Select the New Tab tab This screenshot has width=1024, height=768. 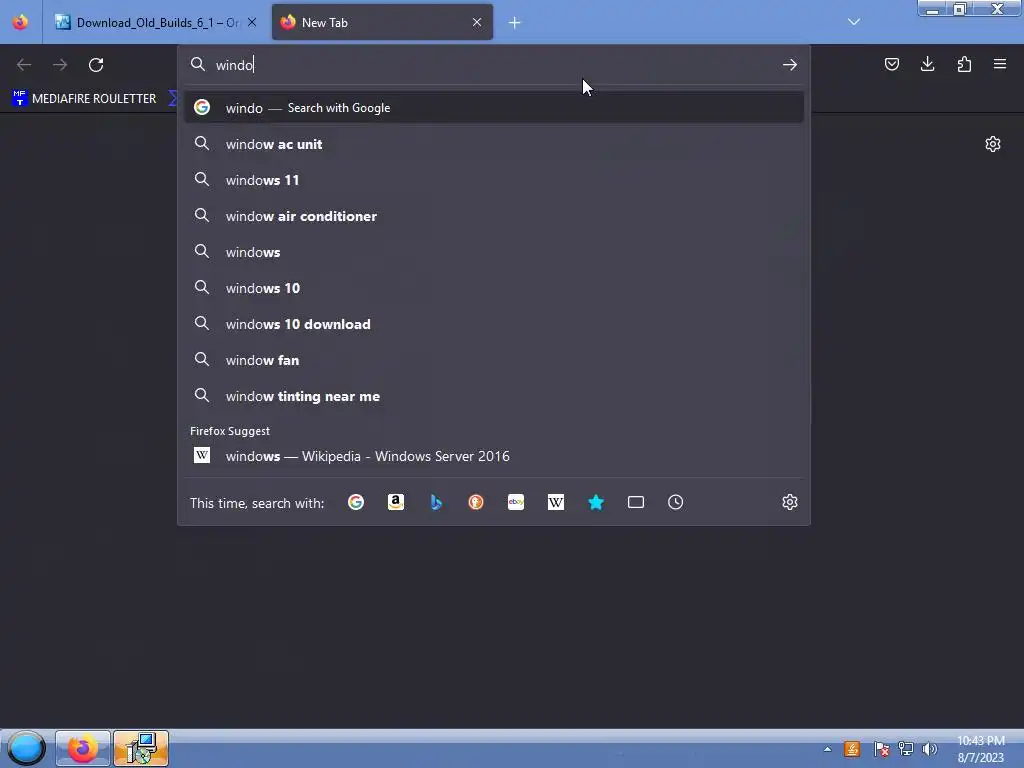coord(382,22)
